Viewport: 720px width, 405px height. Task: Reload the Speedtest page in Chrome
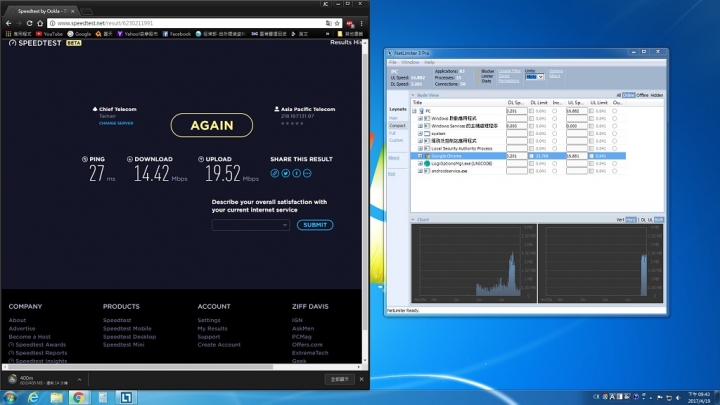click(29, 23)
